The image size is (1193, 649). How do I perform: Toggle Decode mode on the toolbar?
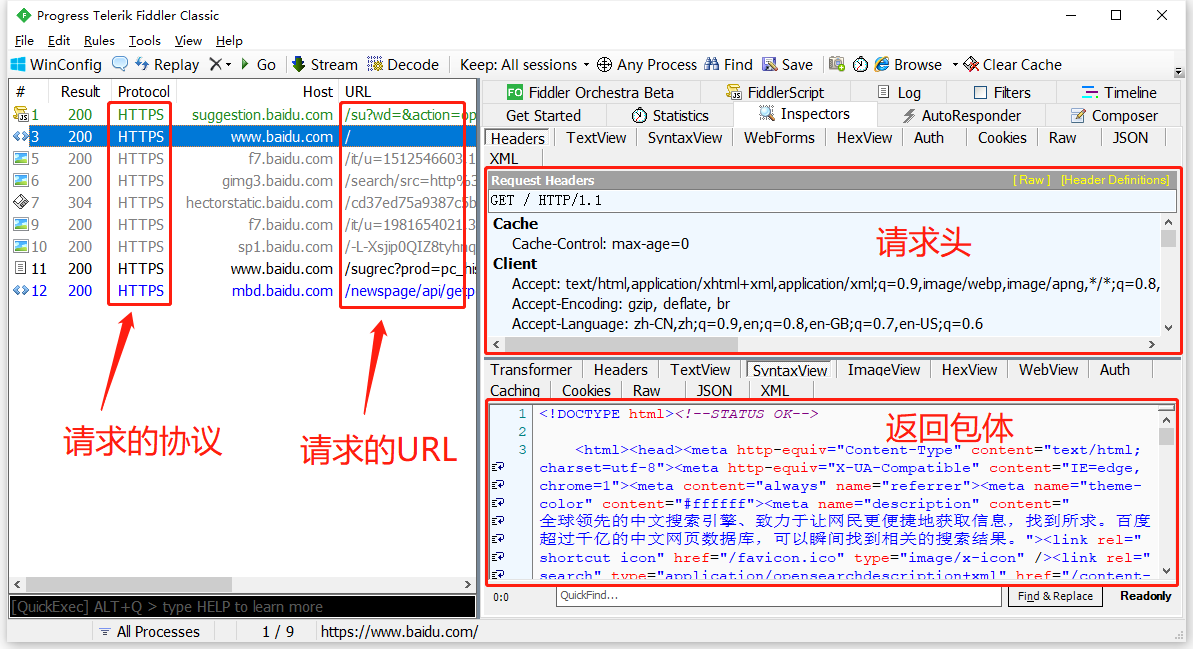402,64
